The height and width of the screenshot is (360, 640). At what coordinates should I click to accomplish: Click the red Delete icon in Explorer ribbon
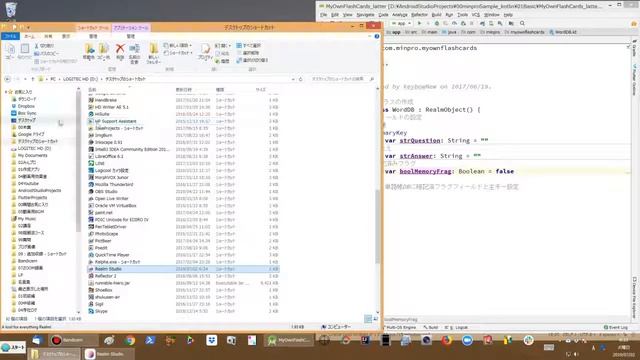coord(120,49)
